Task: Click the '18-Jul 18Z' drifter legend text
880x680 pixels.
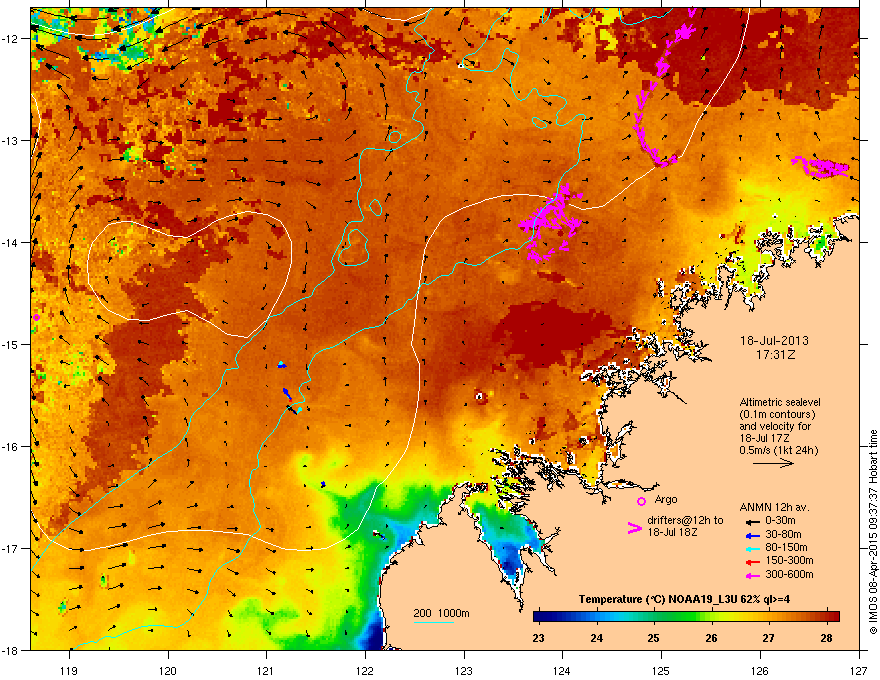Action: tap(672, 532)
